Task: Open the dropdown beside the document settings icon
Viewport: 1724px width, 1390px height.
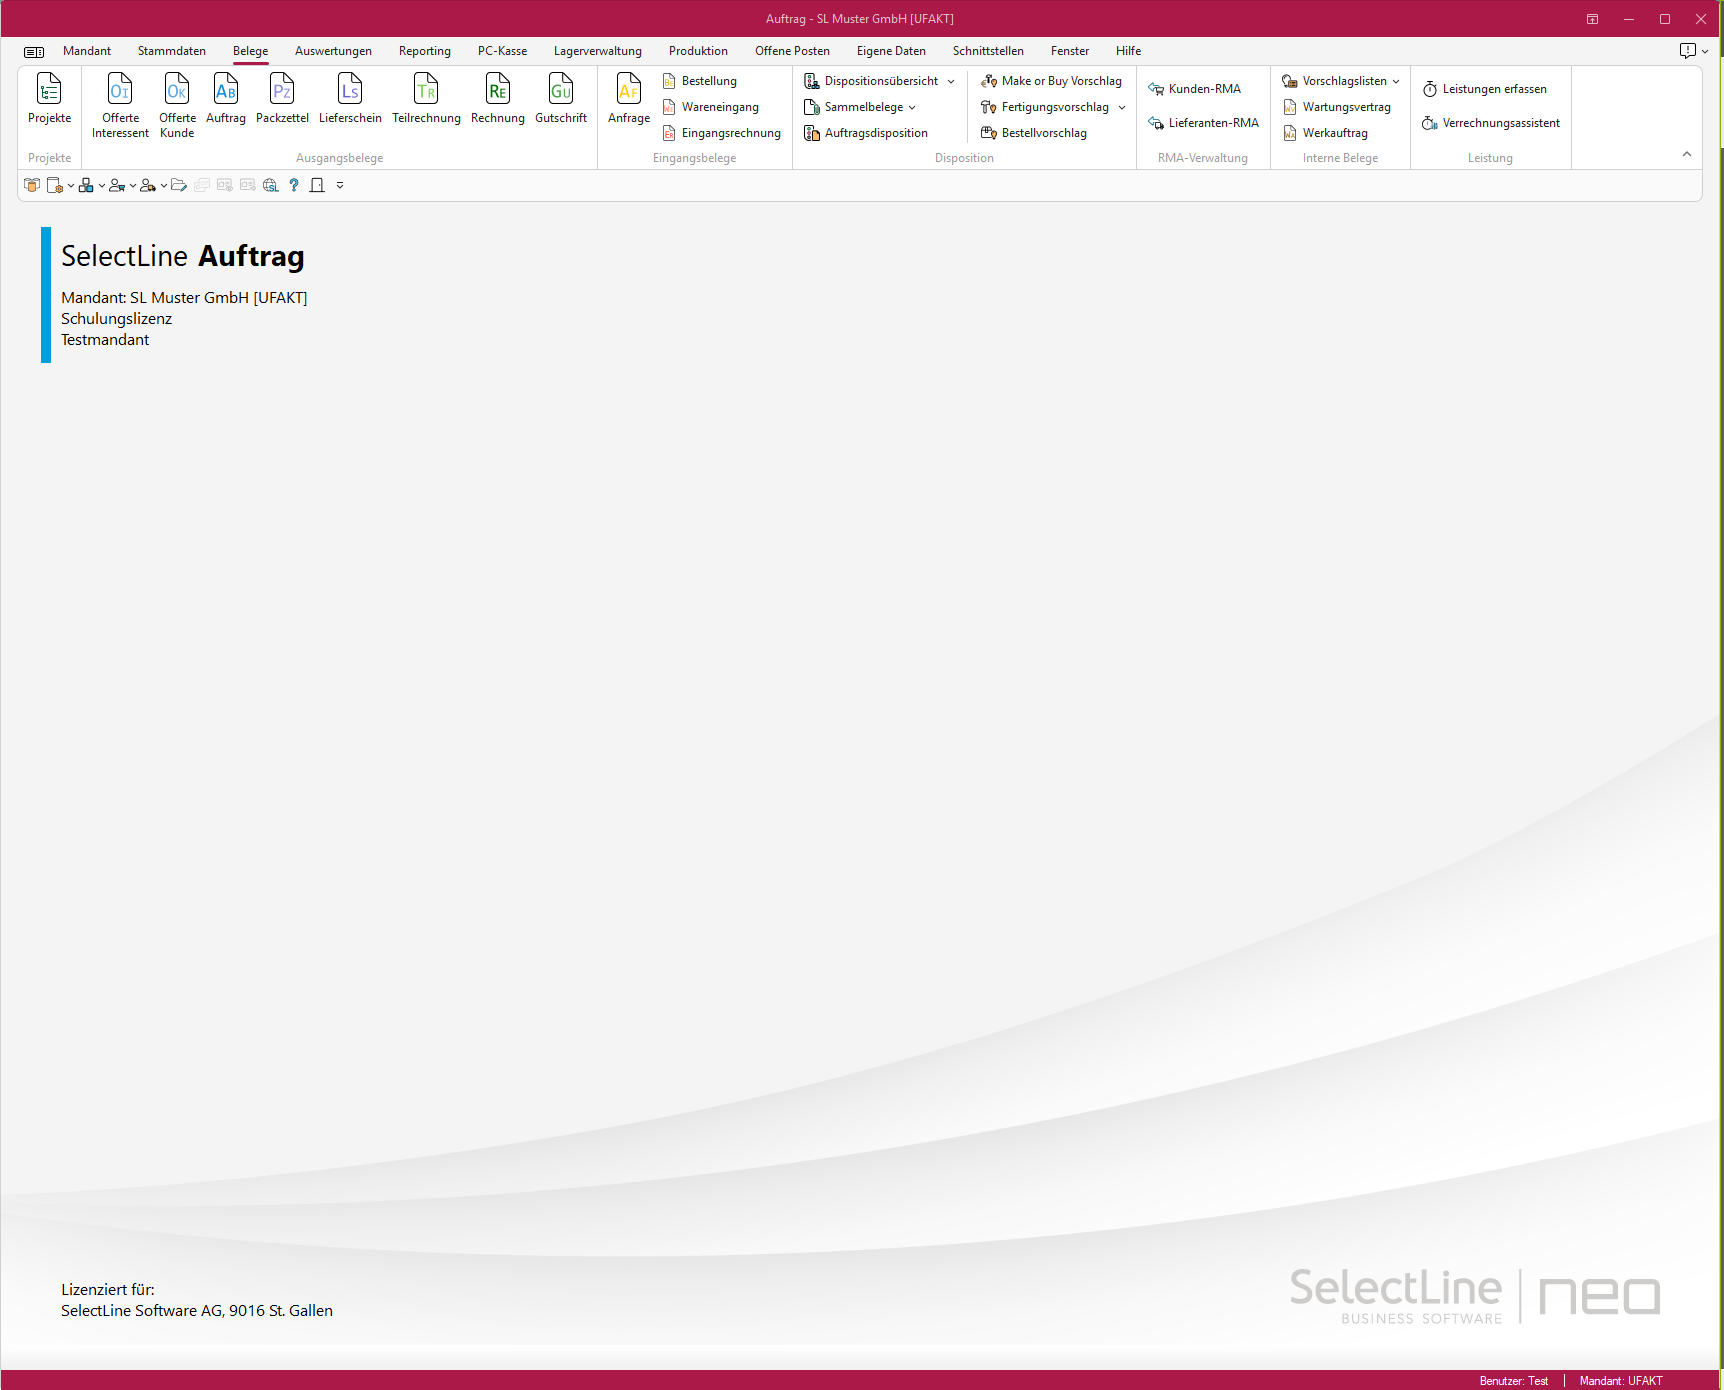Action: pos(71,185)
